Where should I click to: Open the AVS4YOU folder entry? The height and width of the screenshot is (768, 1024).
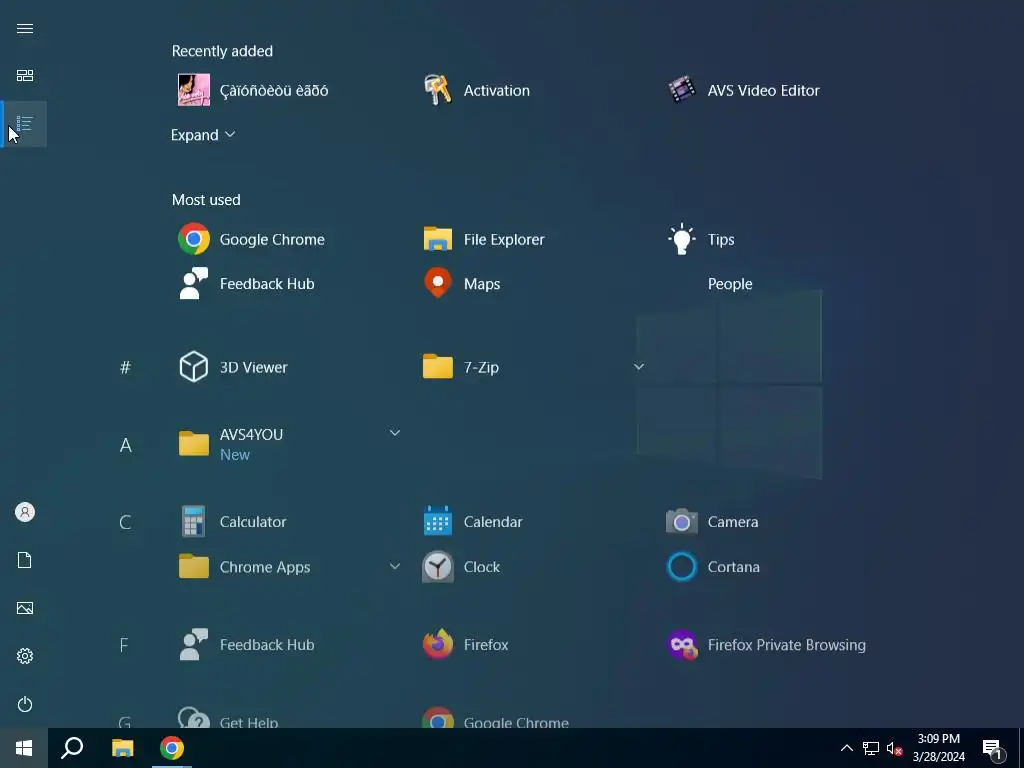click(x=231, y=444)
